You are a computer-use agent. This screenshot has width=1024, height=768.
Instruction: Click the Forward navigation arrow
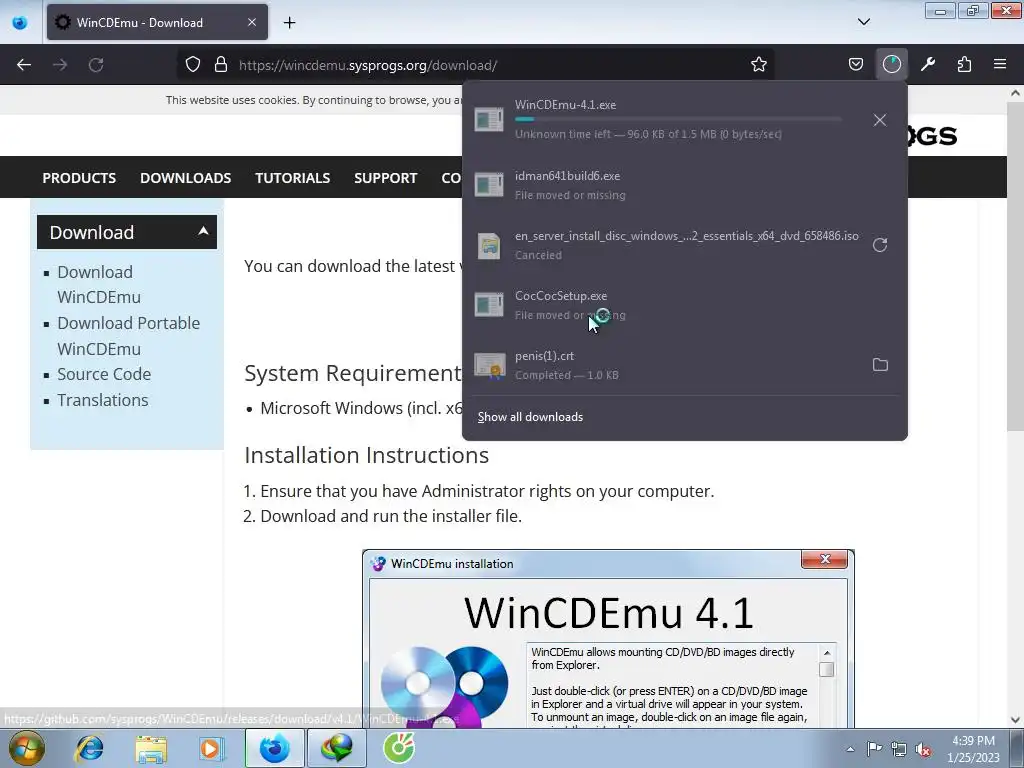pyautogui.click(x=60, y=65)
